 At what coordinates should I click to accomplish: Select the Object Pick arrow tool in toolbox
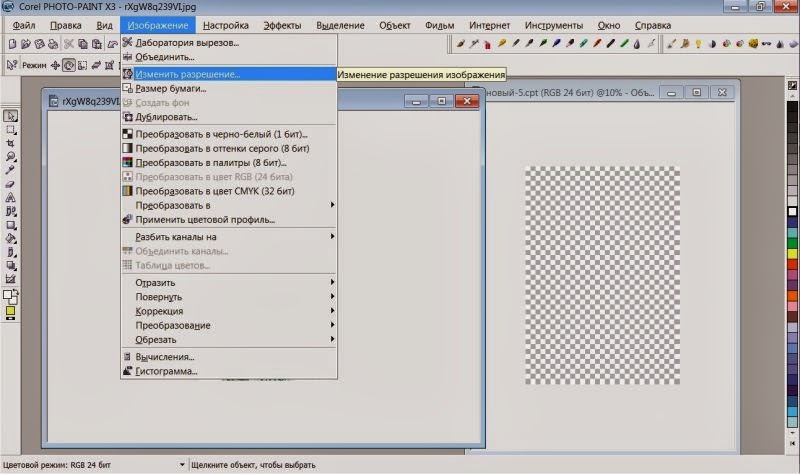tap(10, 116)
